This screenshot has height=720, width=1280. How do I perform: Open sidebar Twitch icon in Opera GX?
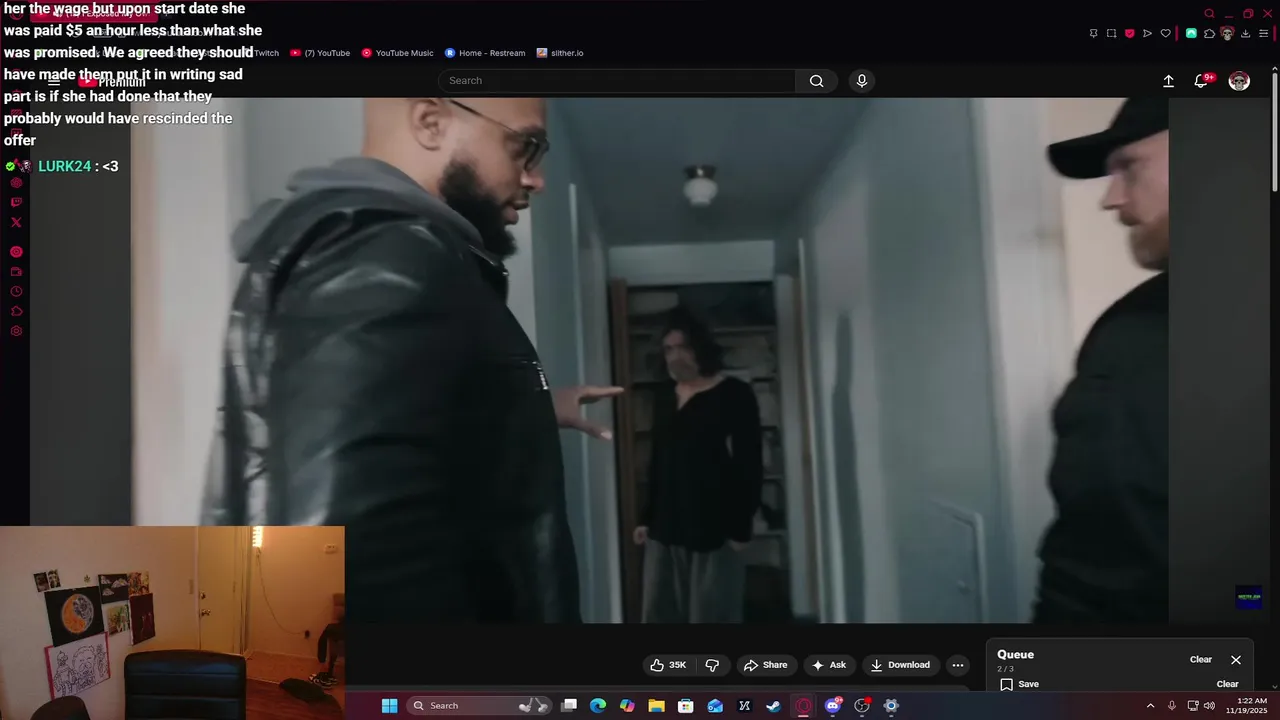click(16, 203)
